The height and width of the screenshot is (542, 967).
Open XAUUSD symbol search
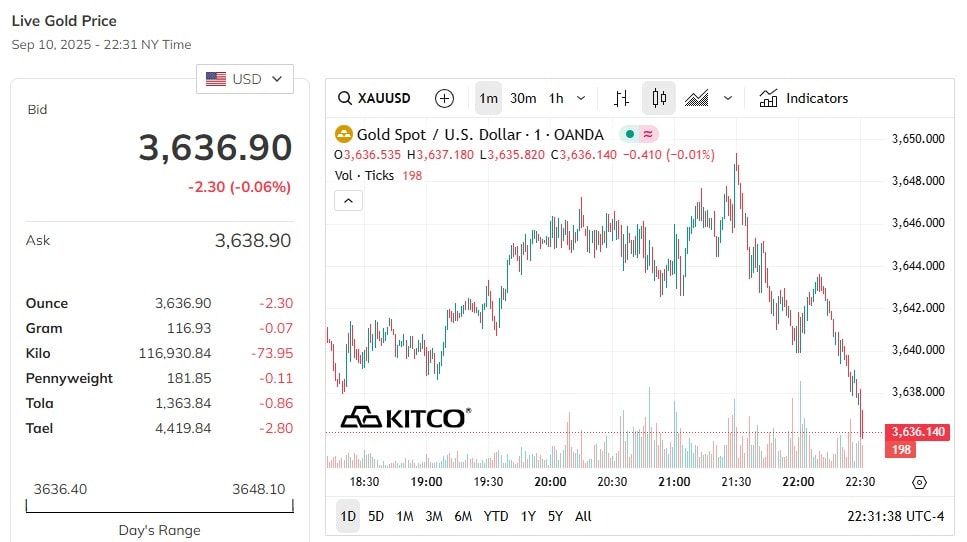click(374, 98)
